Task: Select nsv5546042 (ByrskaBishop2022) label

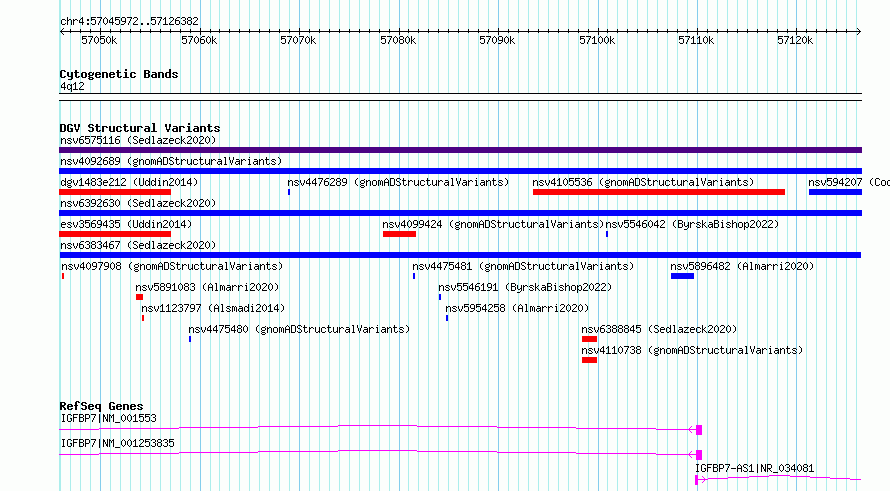Action: coord(692,224)
